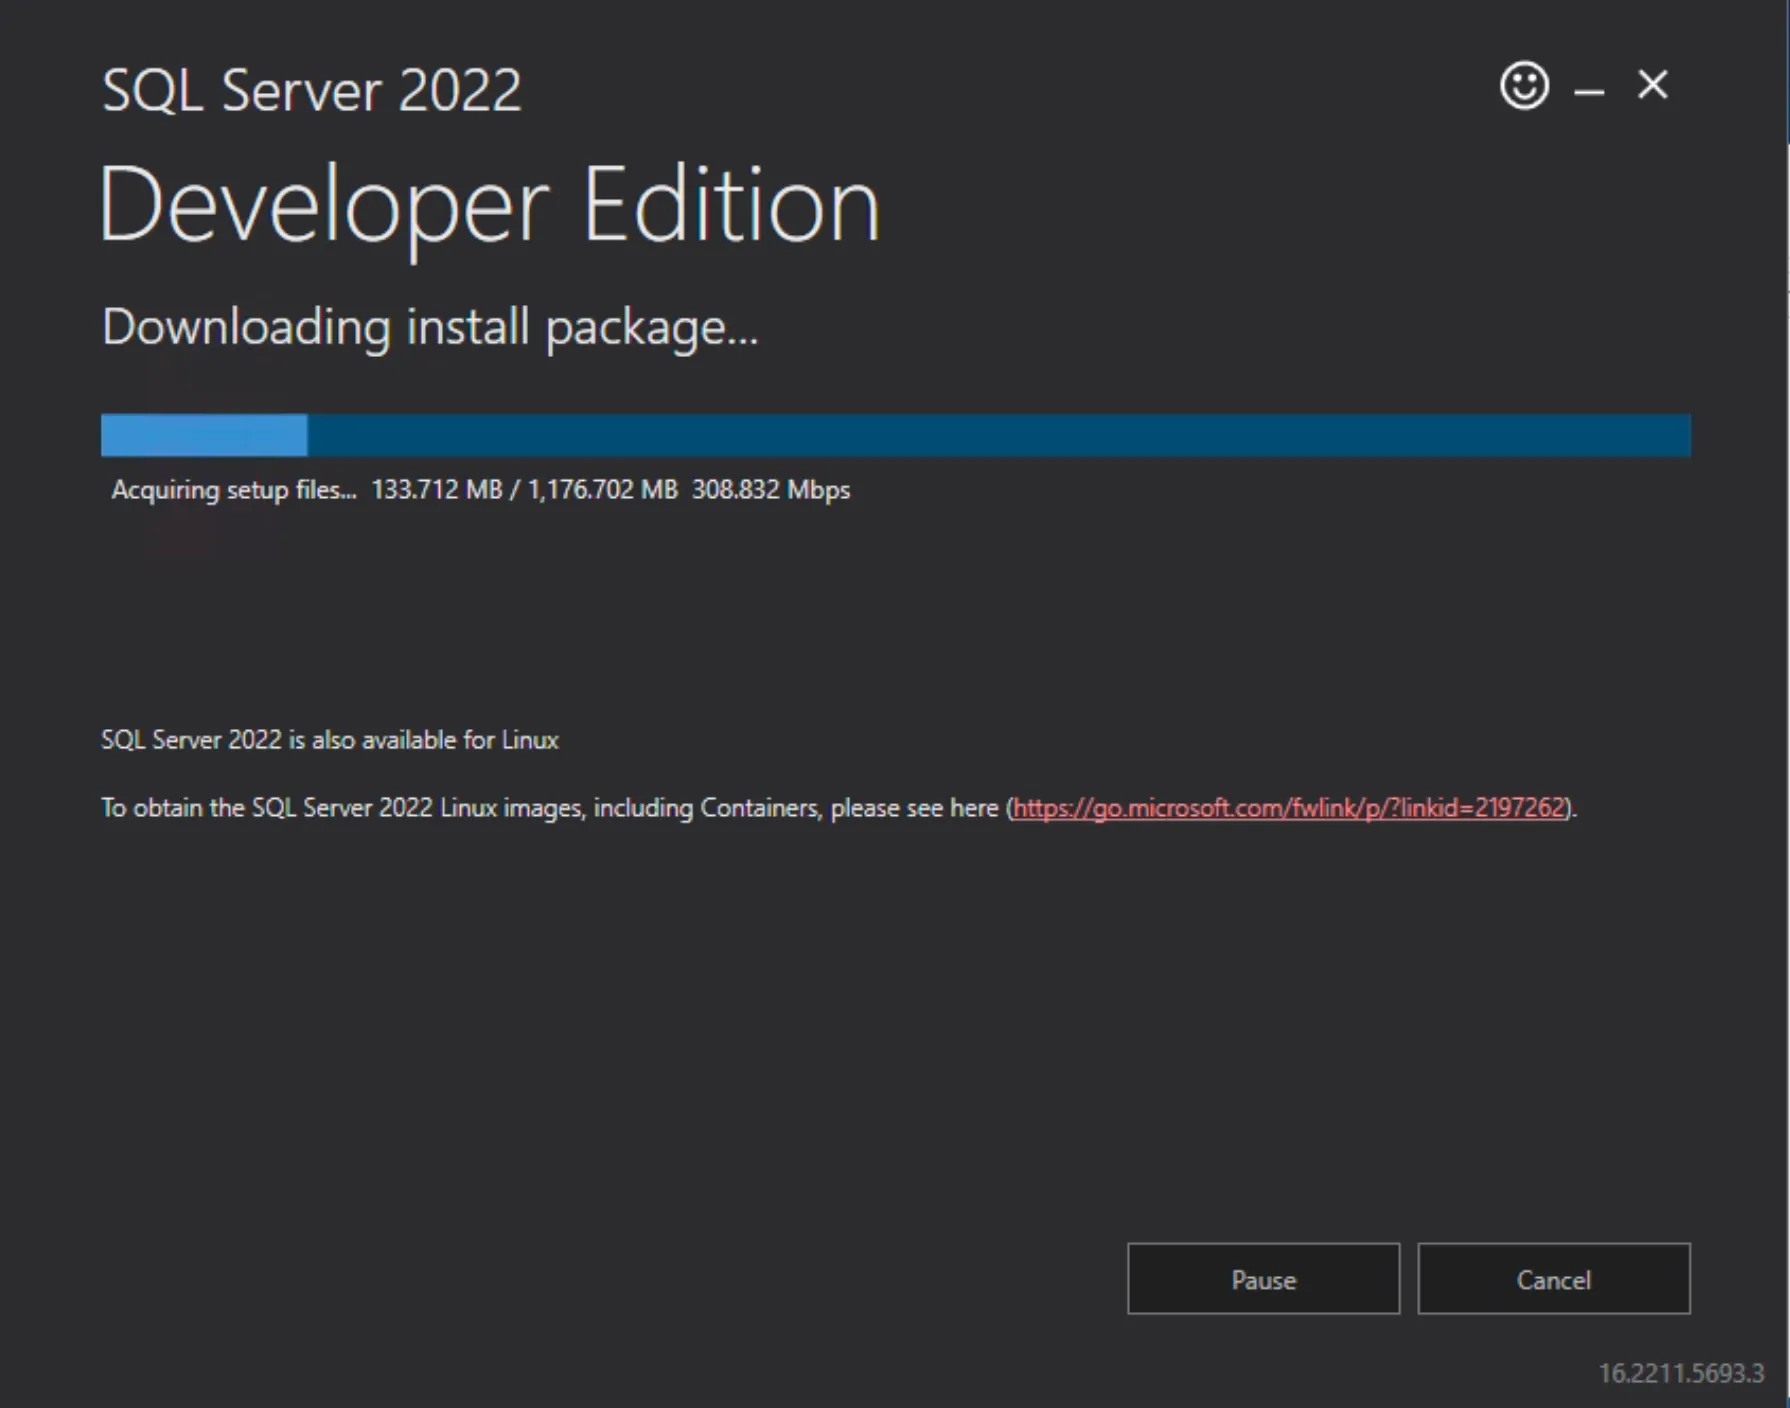Pause the install package download
The height and width of the screenshot is (1408, 1790).
tap(1263, 1279)
